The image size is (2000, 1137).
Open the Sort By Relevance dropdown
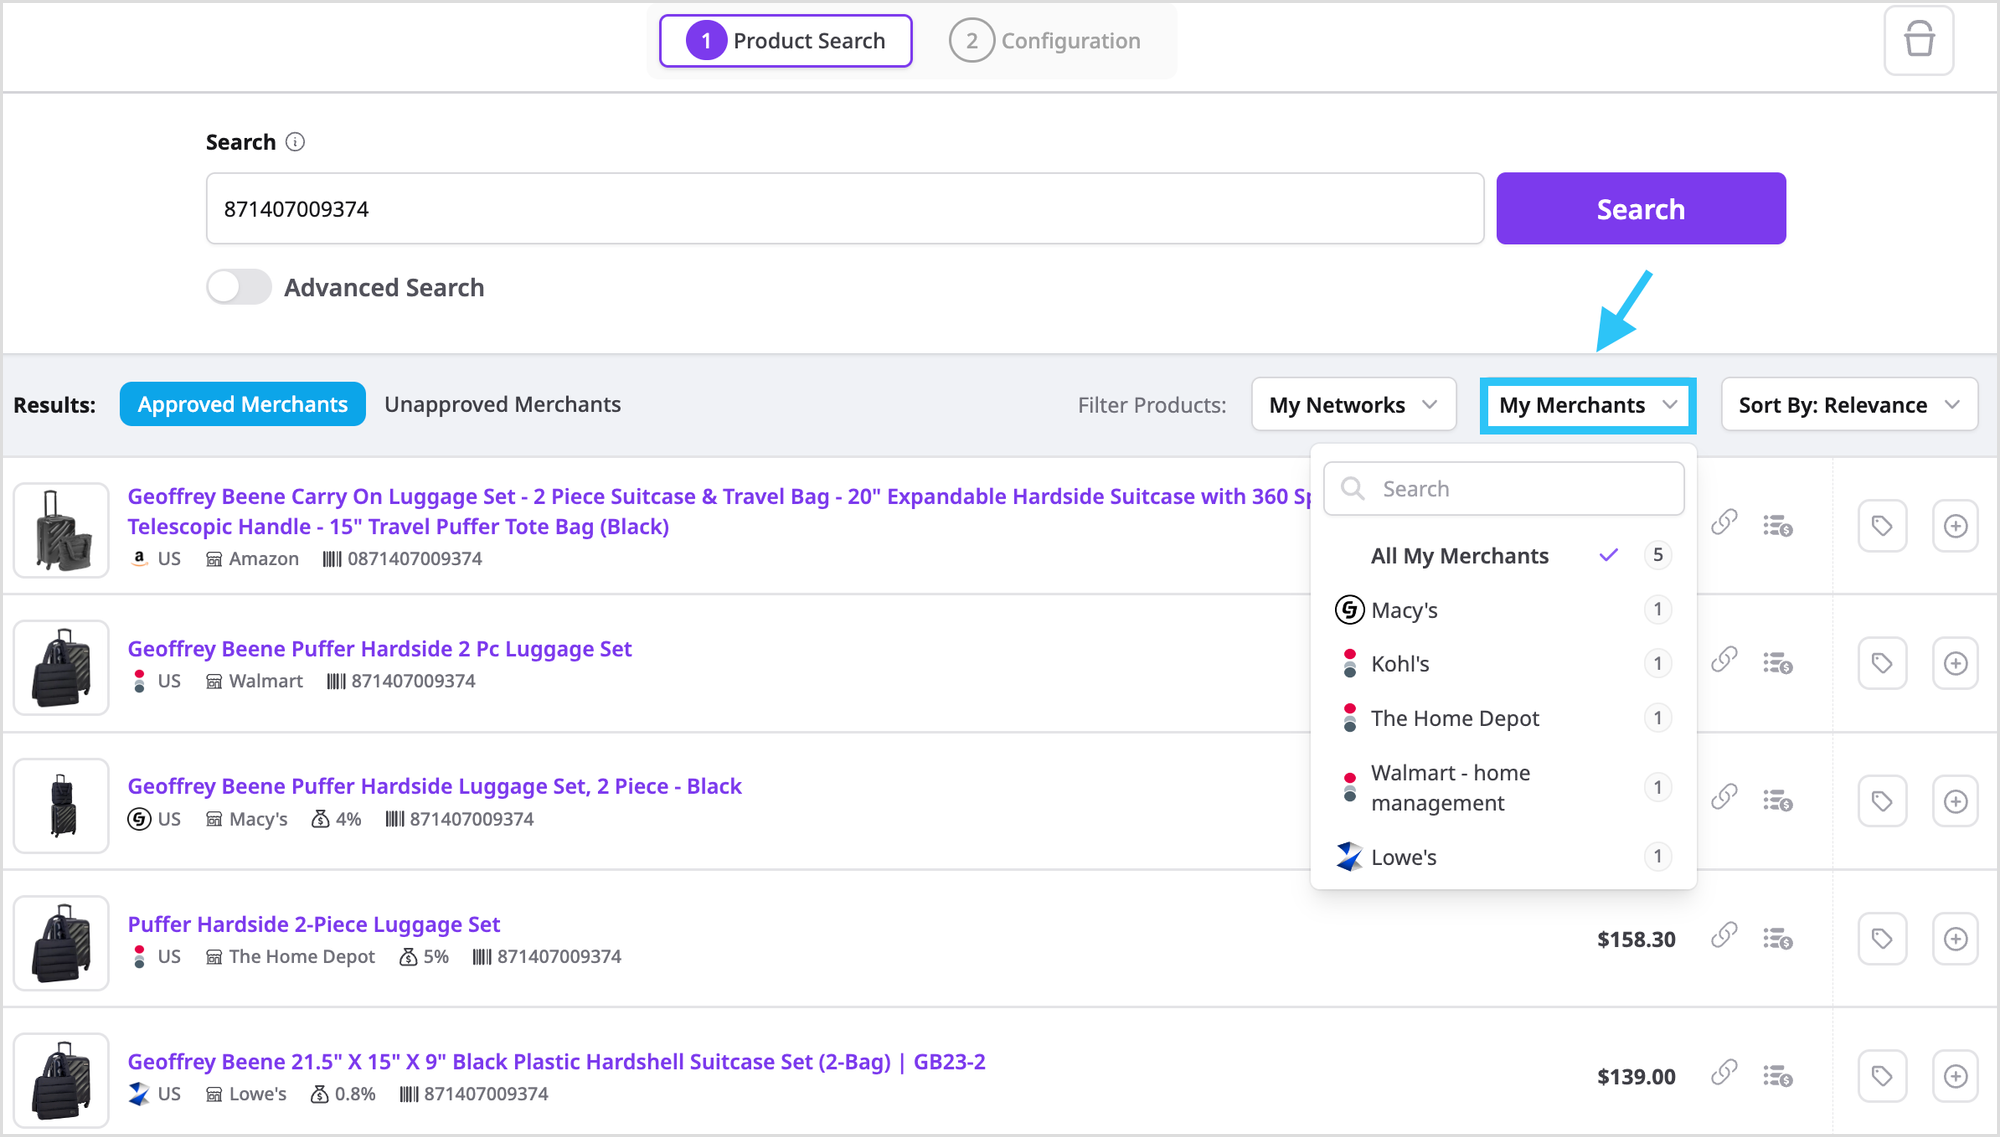1848,405
